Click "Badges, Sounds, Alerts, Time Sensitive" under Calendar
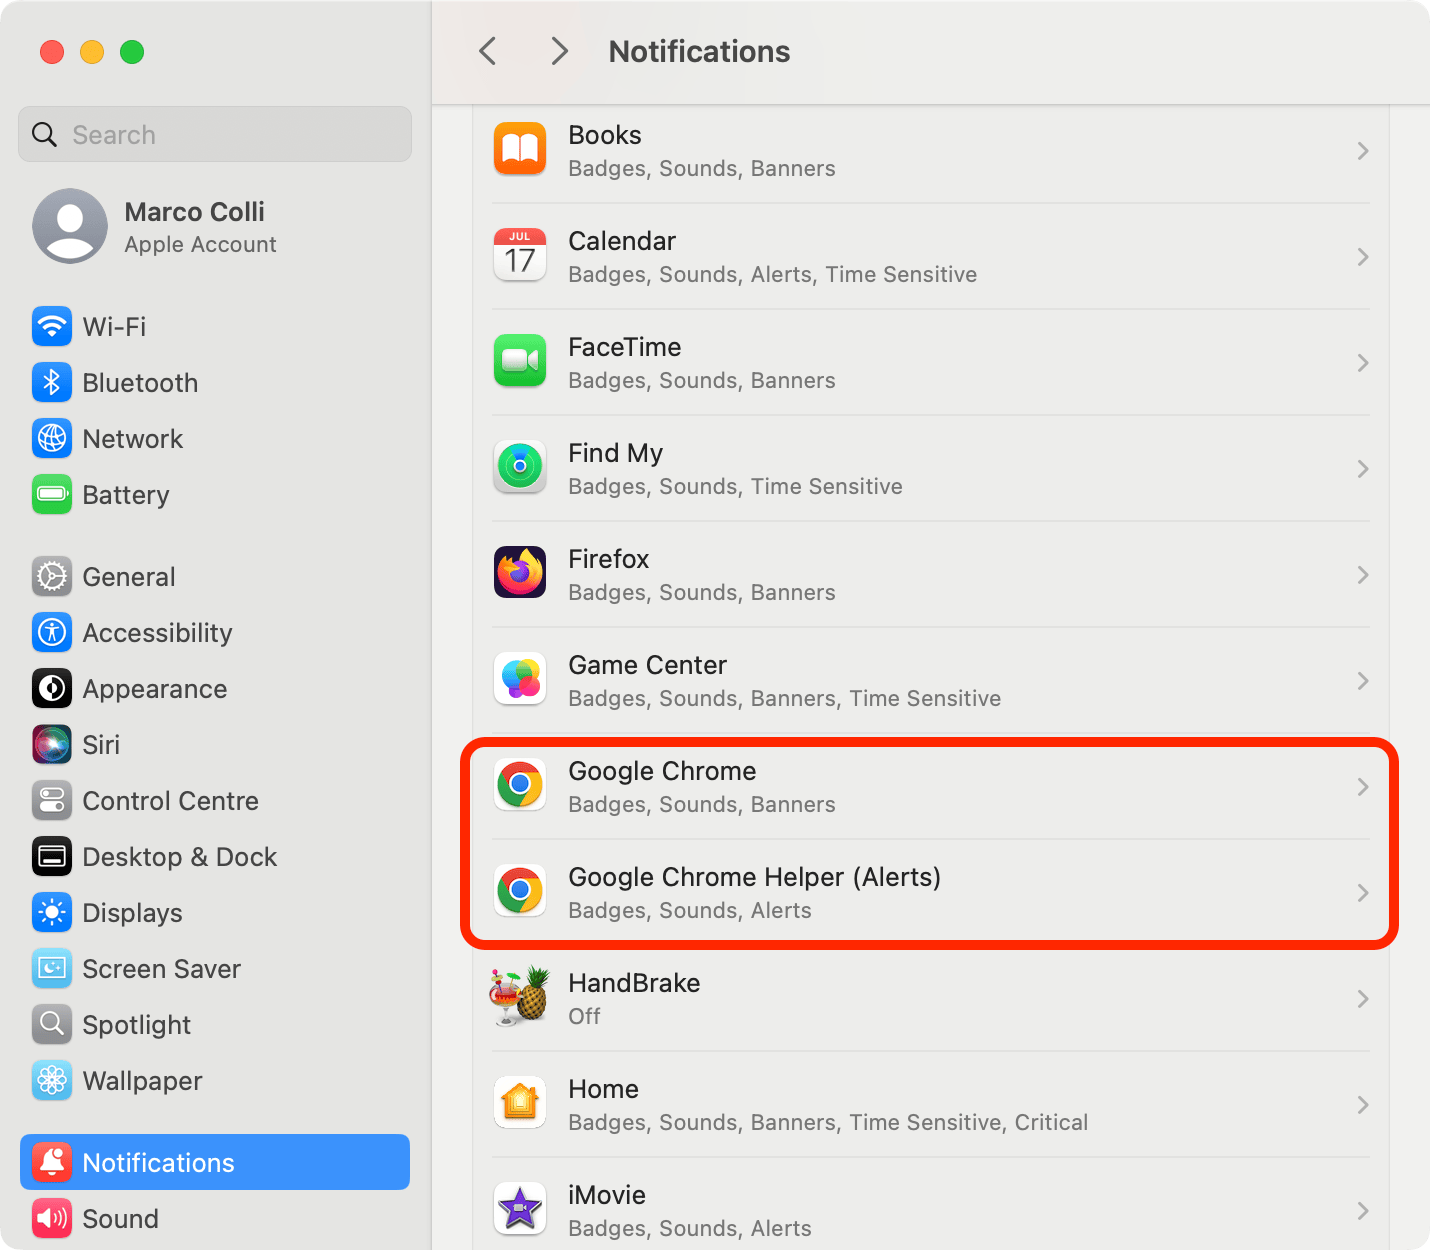The height and width of the screenshot is (1250, 1430). [773, 274]
